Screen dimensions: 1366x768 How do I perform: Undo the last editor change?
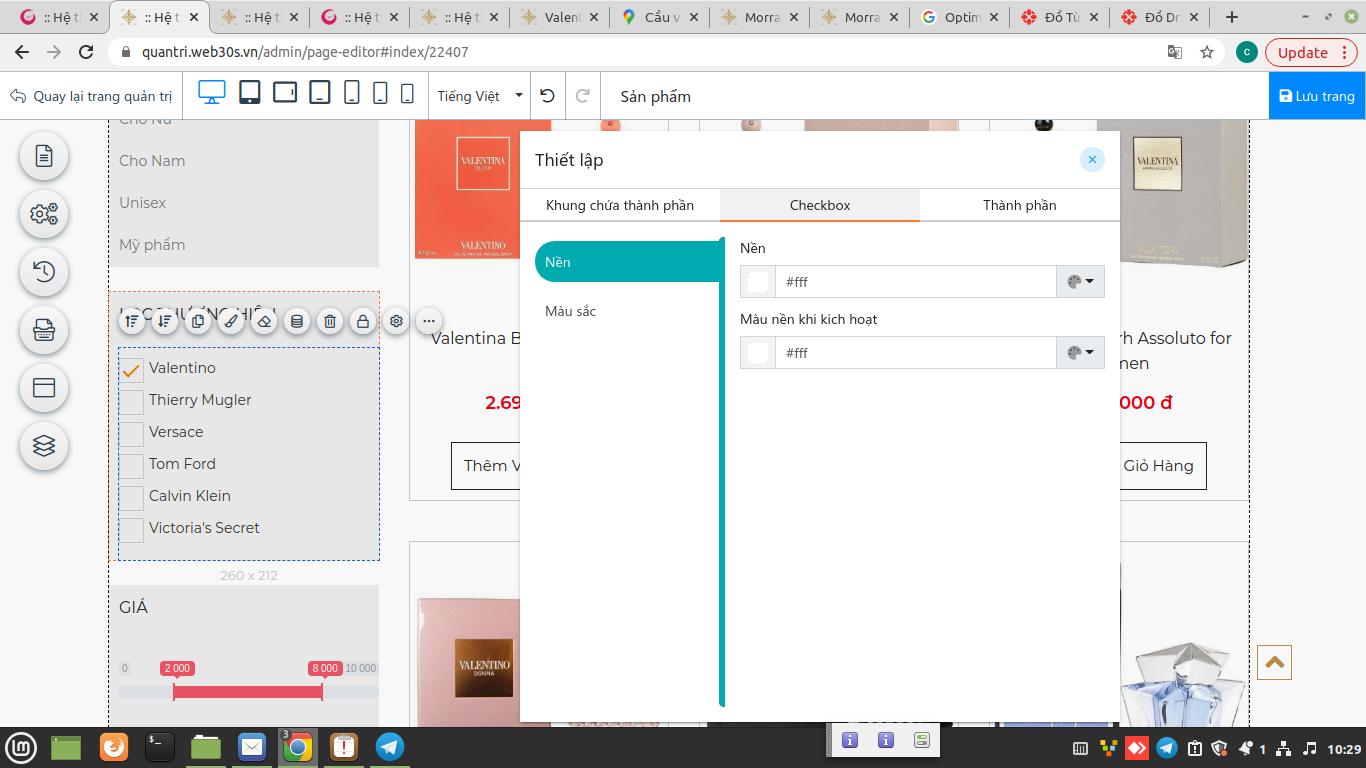tap(547, 96)
